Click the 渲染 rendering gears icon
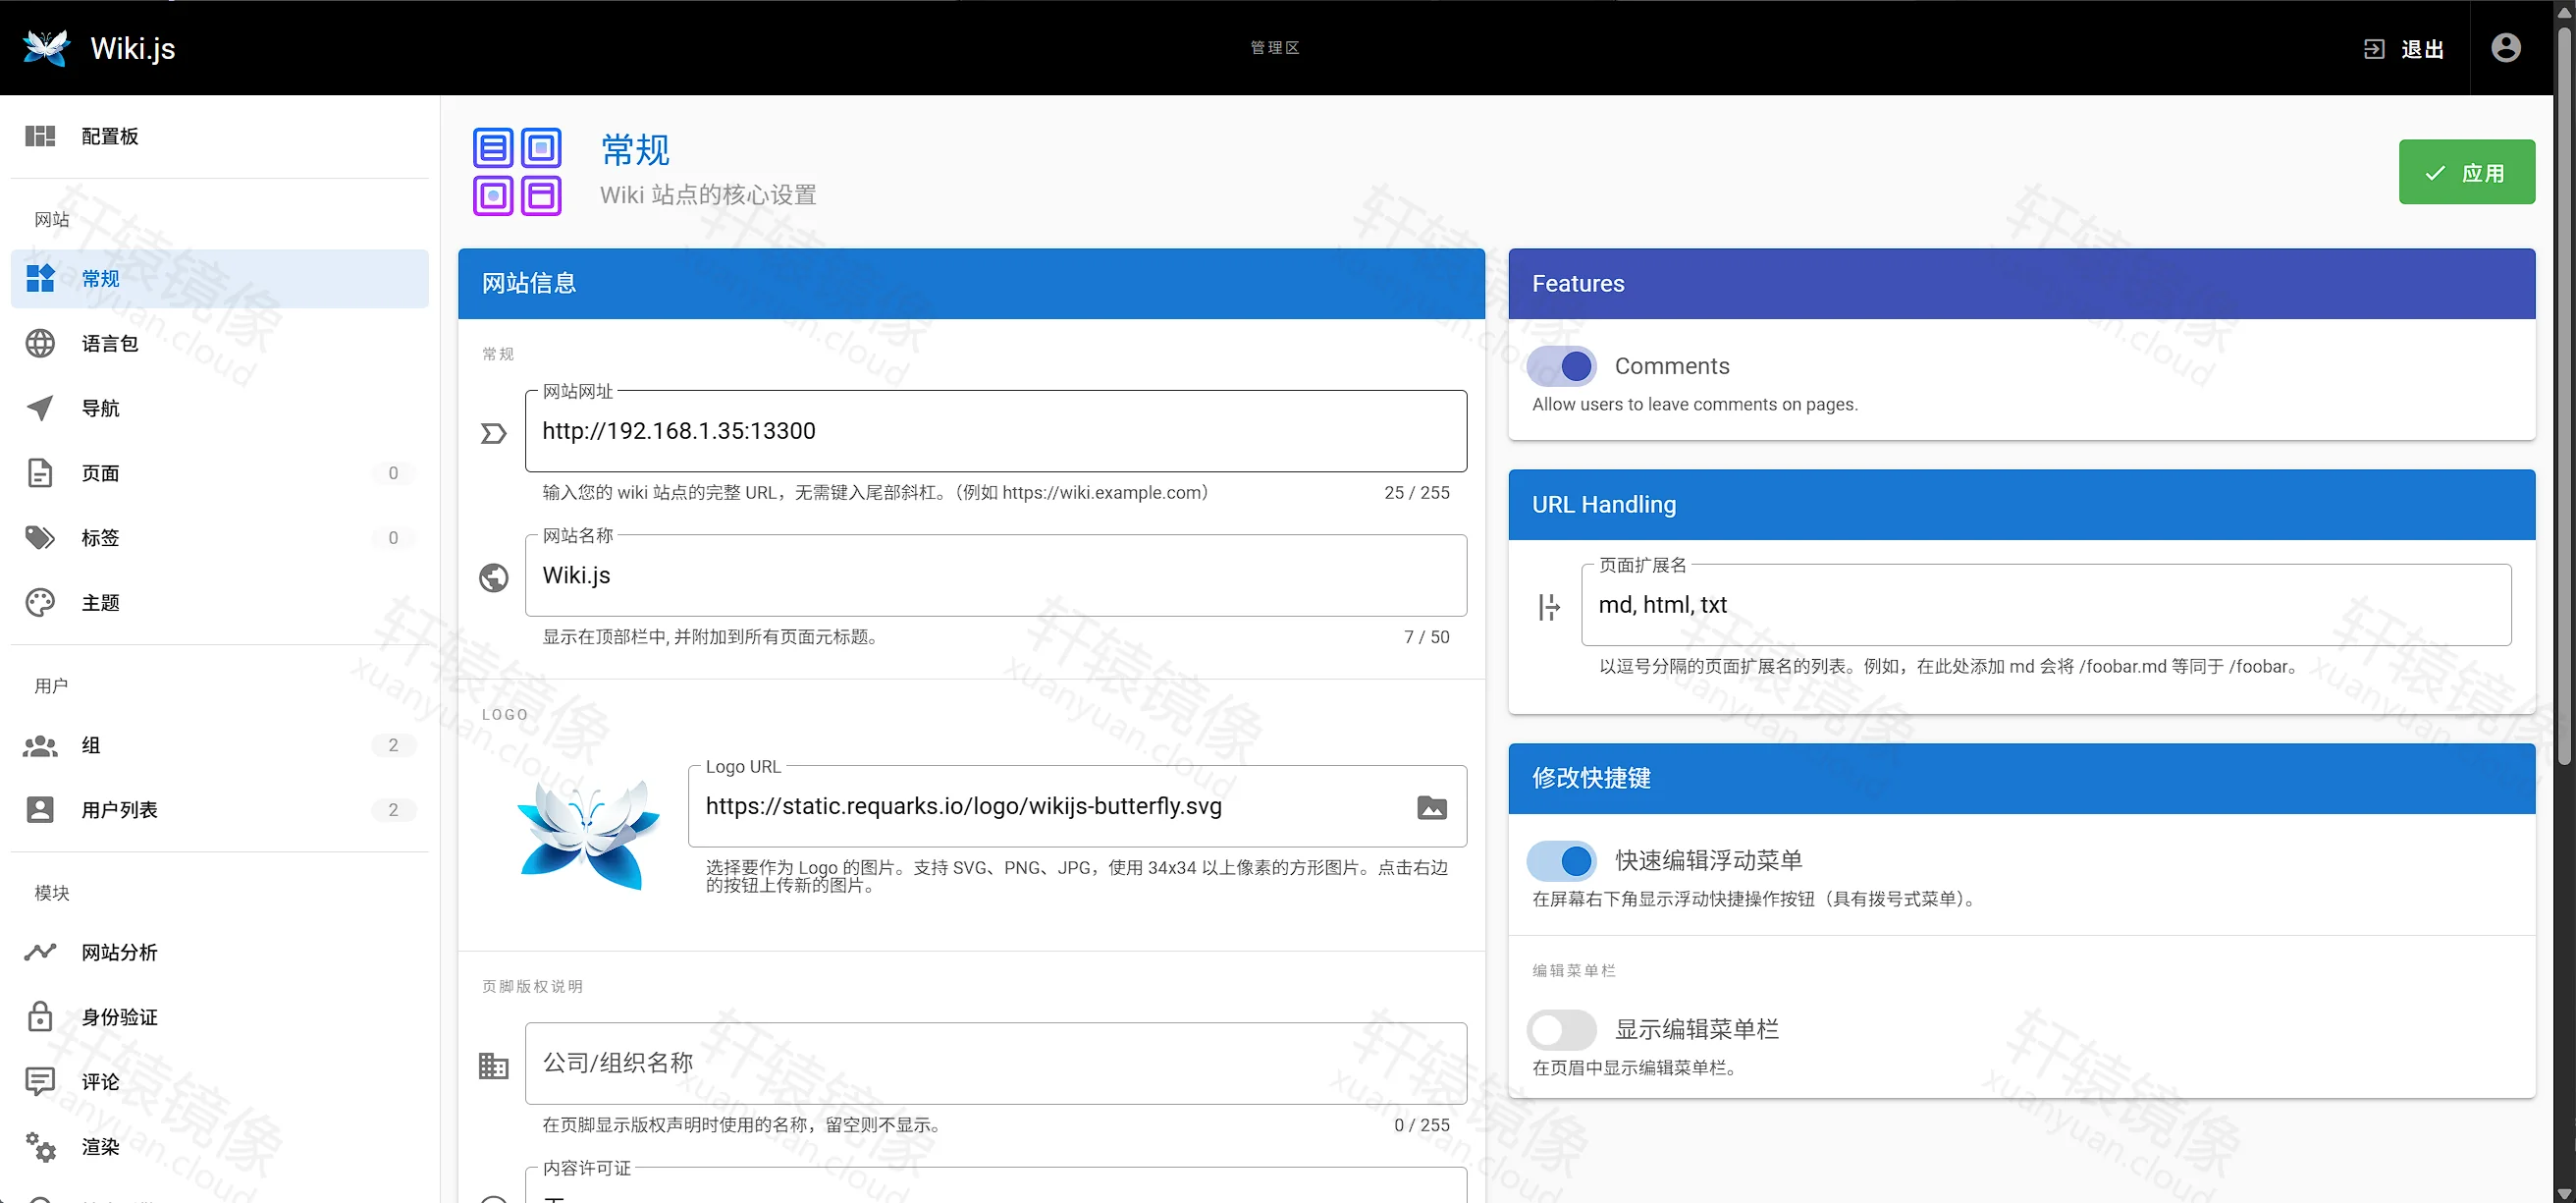The height and width of the screenshot is (1203, 2576). pyautogui.click(x=40, y=1146)
